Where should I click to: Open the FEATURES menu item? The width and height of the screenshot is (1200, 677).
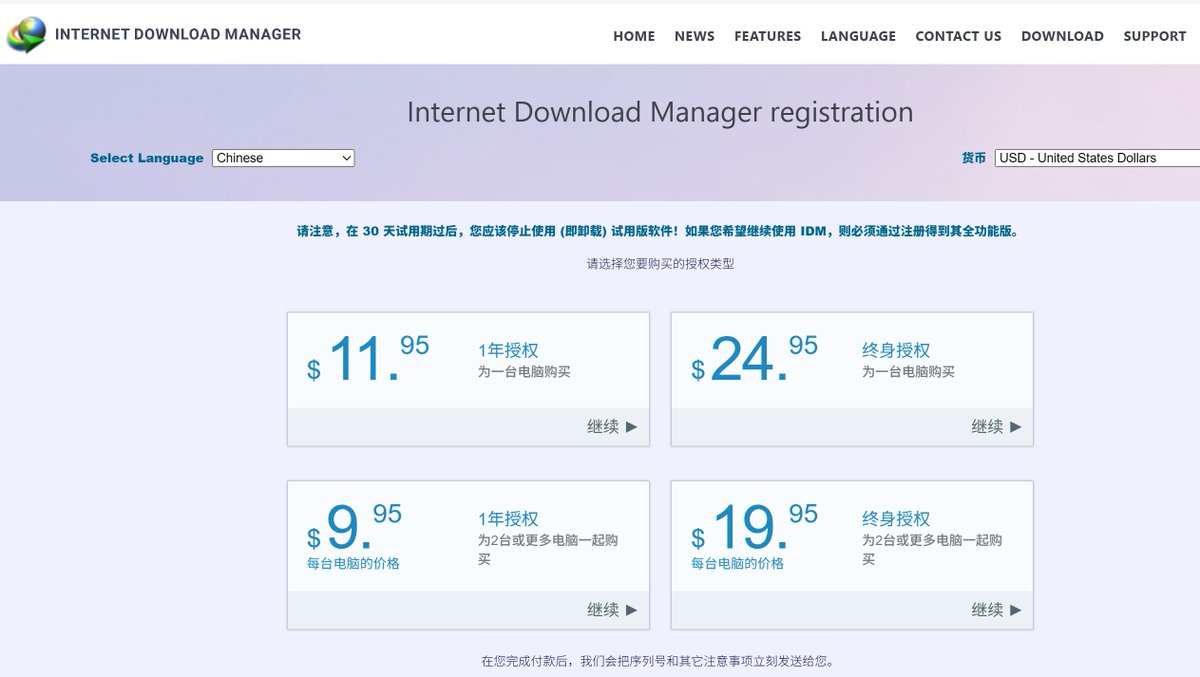point(767,36)
